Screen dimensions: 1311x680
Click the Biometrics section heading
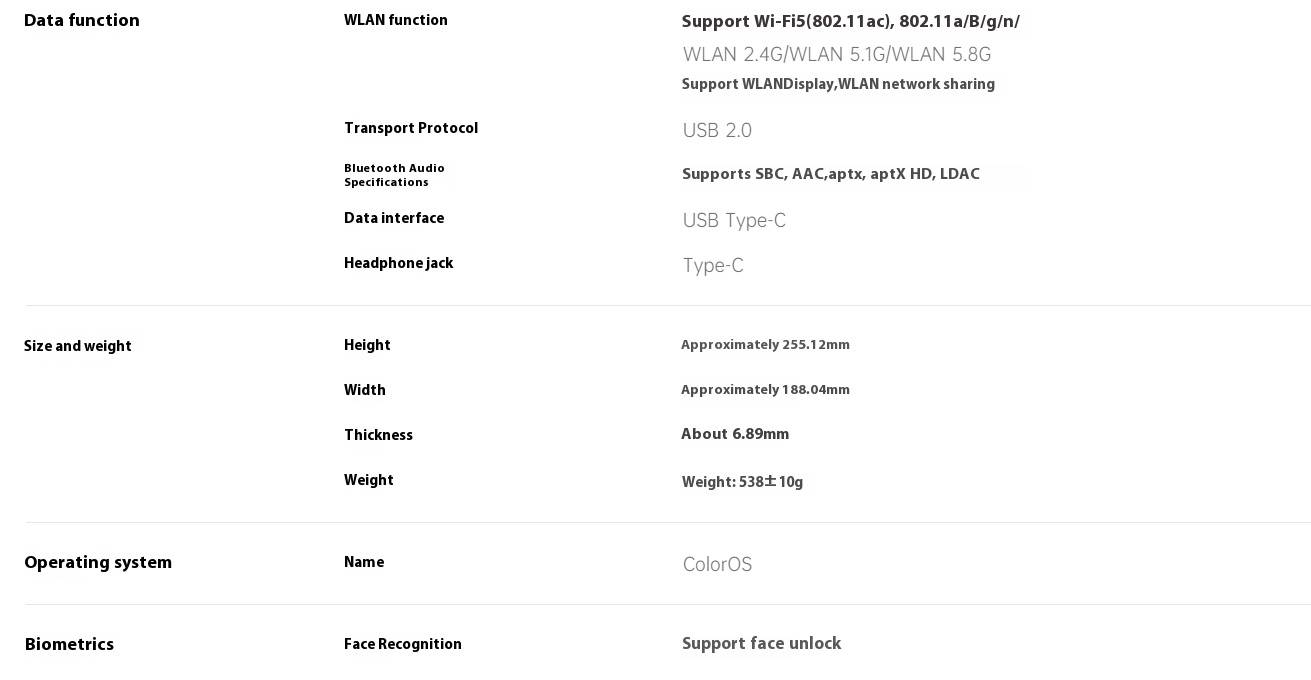69,644
